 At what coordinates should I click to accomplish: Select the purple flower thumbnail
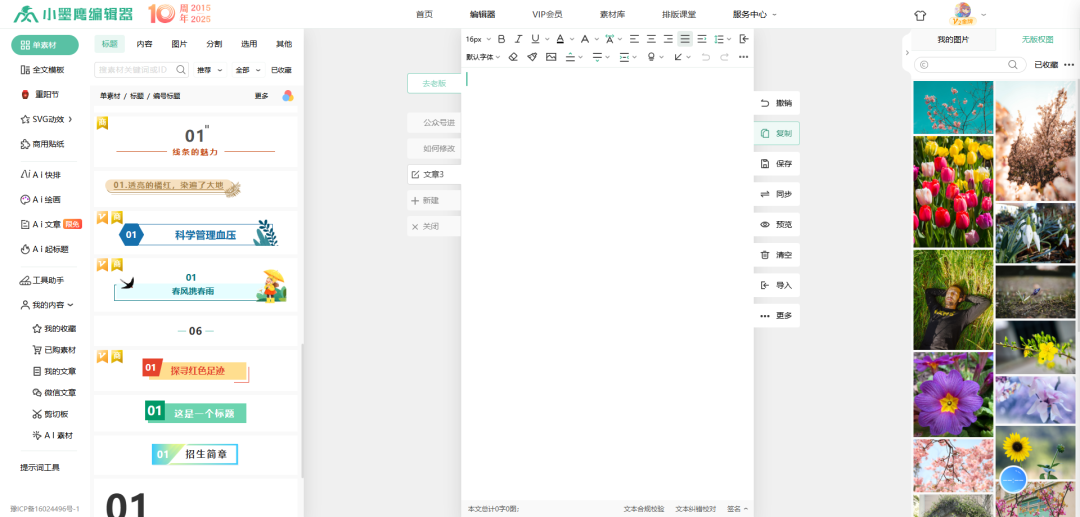tap(953, 394)
